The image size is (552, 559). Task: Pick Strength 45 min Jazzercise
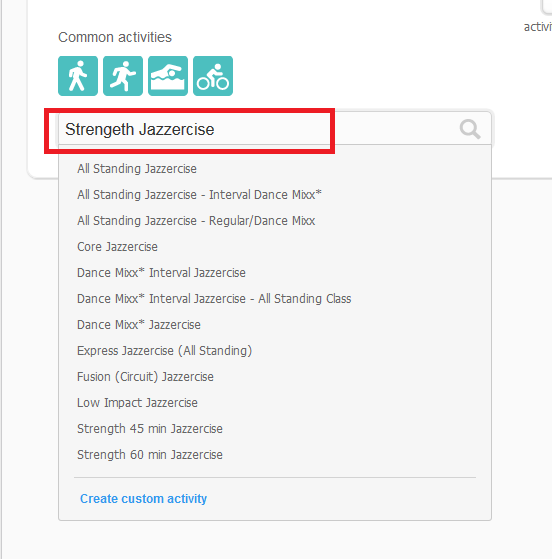pos(150,429)
